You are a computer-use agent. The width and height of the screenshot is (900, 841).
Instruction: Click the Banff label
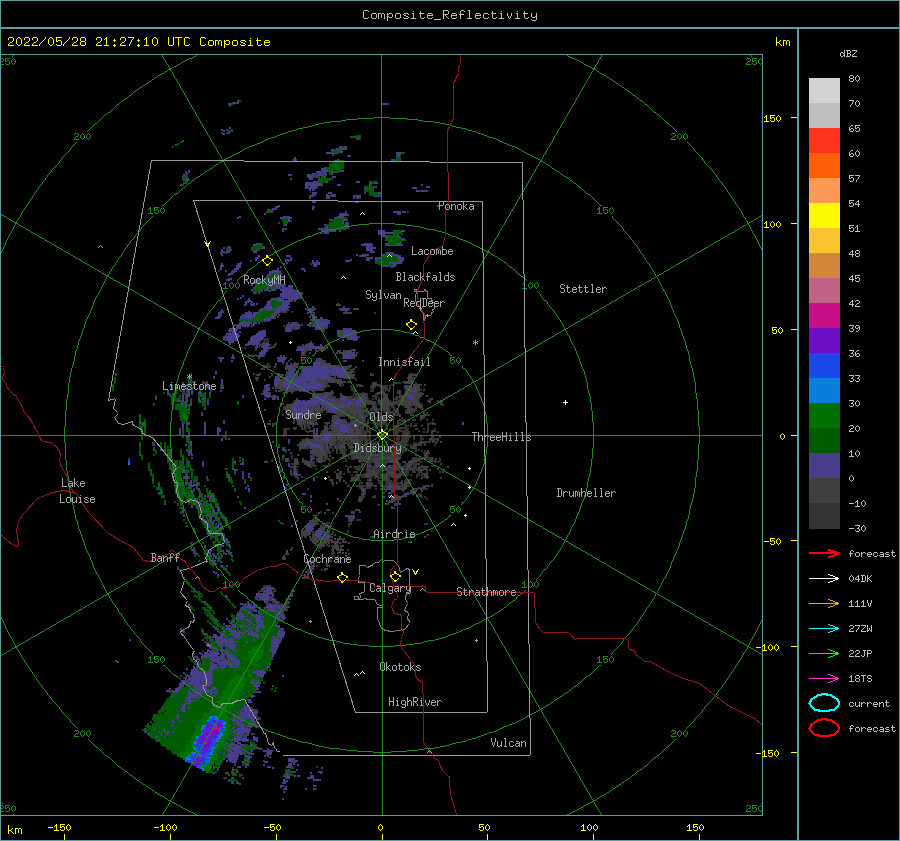[165, 557]
